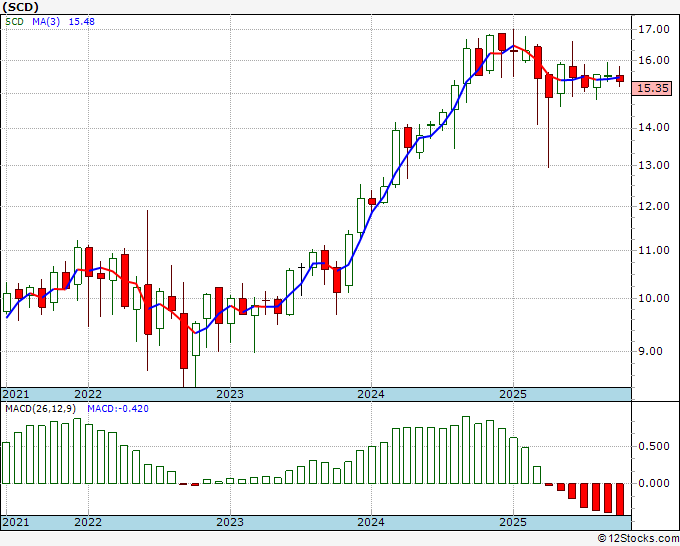Click the moving average value 15.48
The width and height of the screenshot is (680, 546).
pos(82,22)
